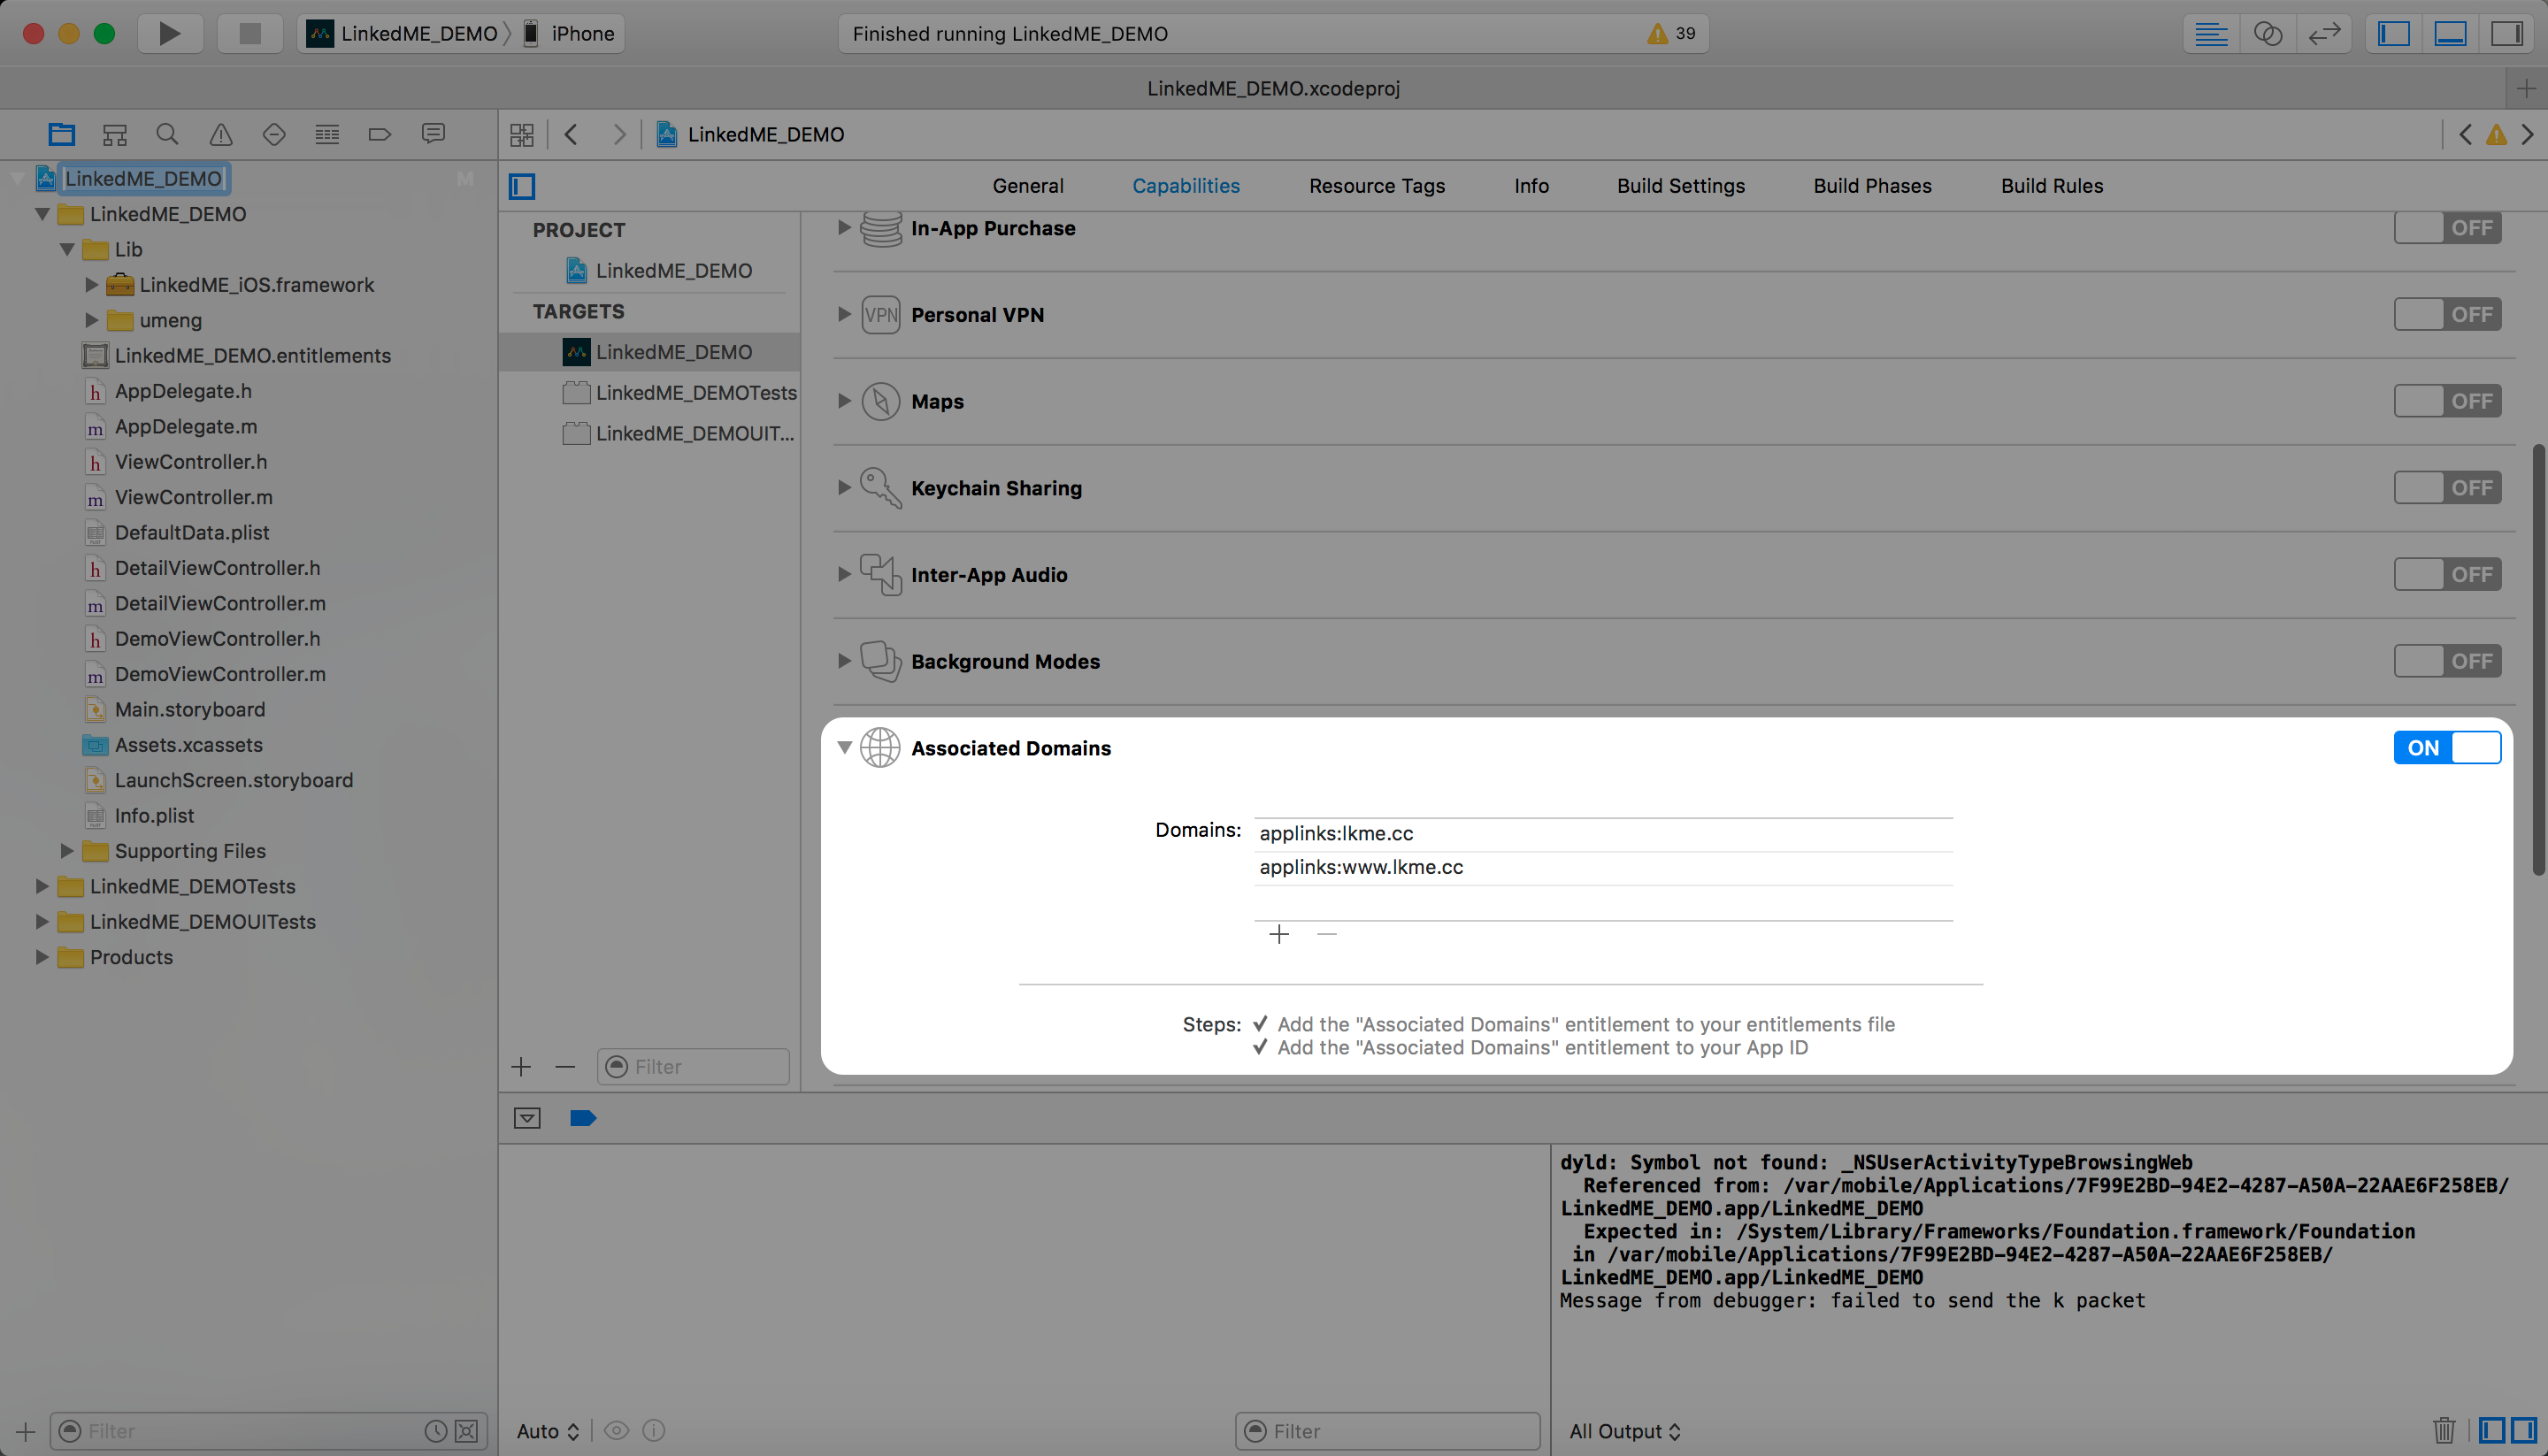Expand the Products group

click(42, 957)
